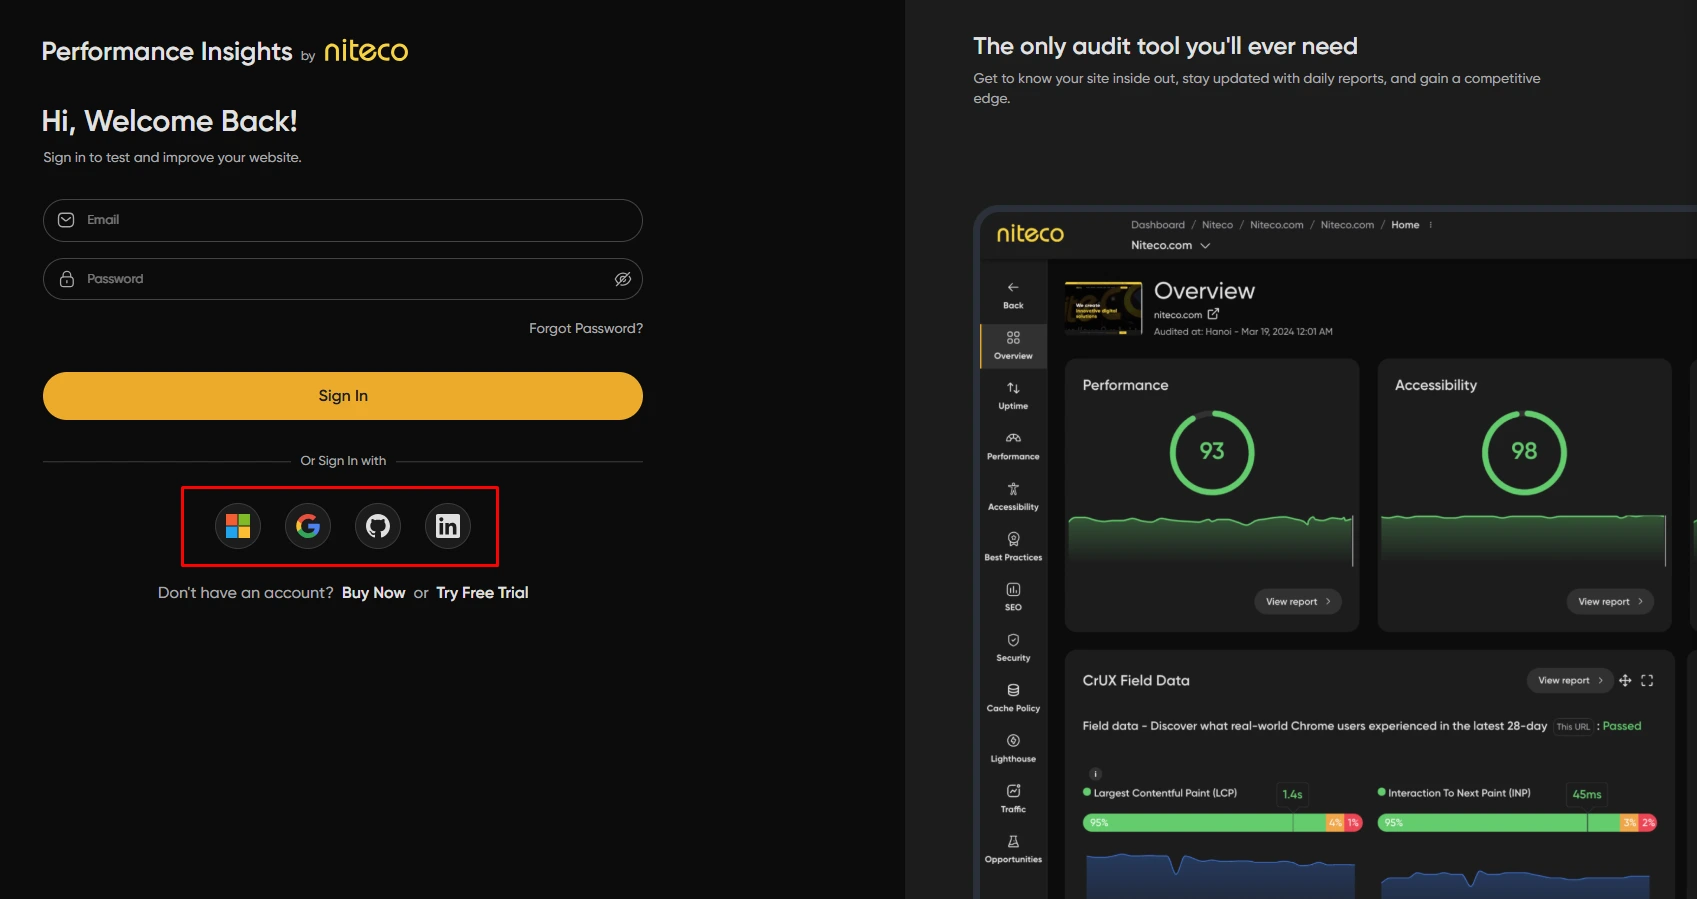This screenshot has height=899, width=1697.
Task: Select Best Practices in preview sidebar
Action: (x=1013, y=547)
